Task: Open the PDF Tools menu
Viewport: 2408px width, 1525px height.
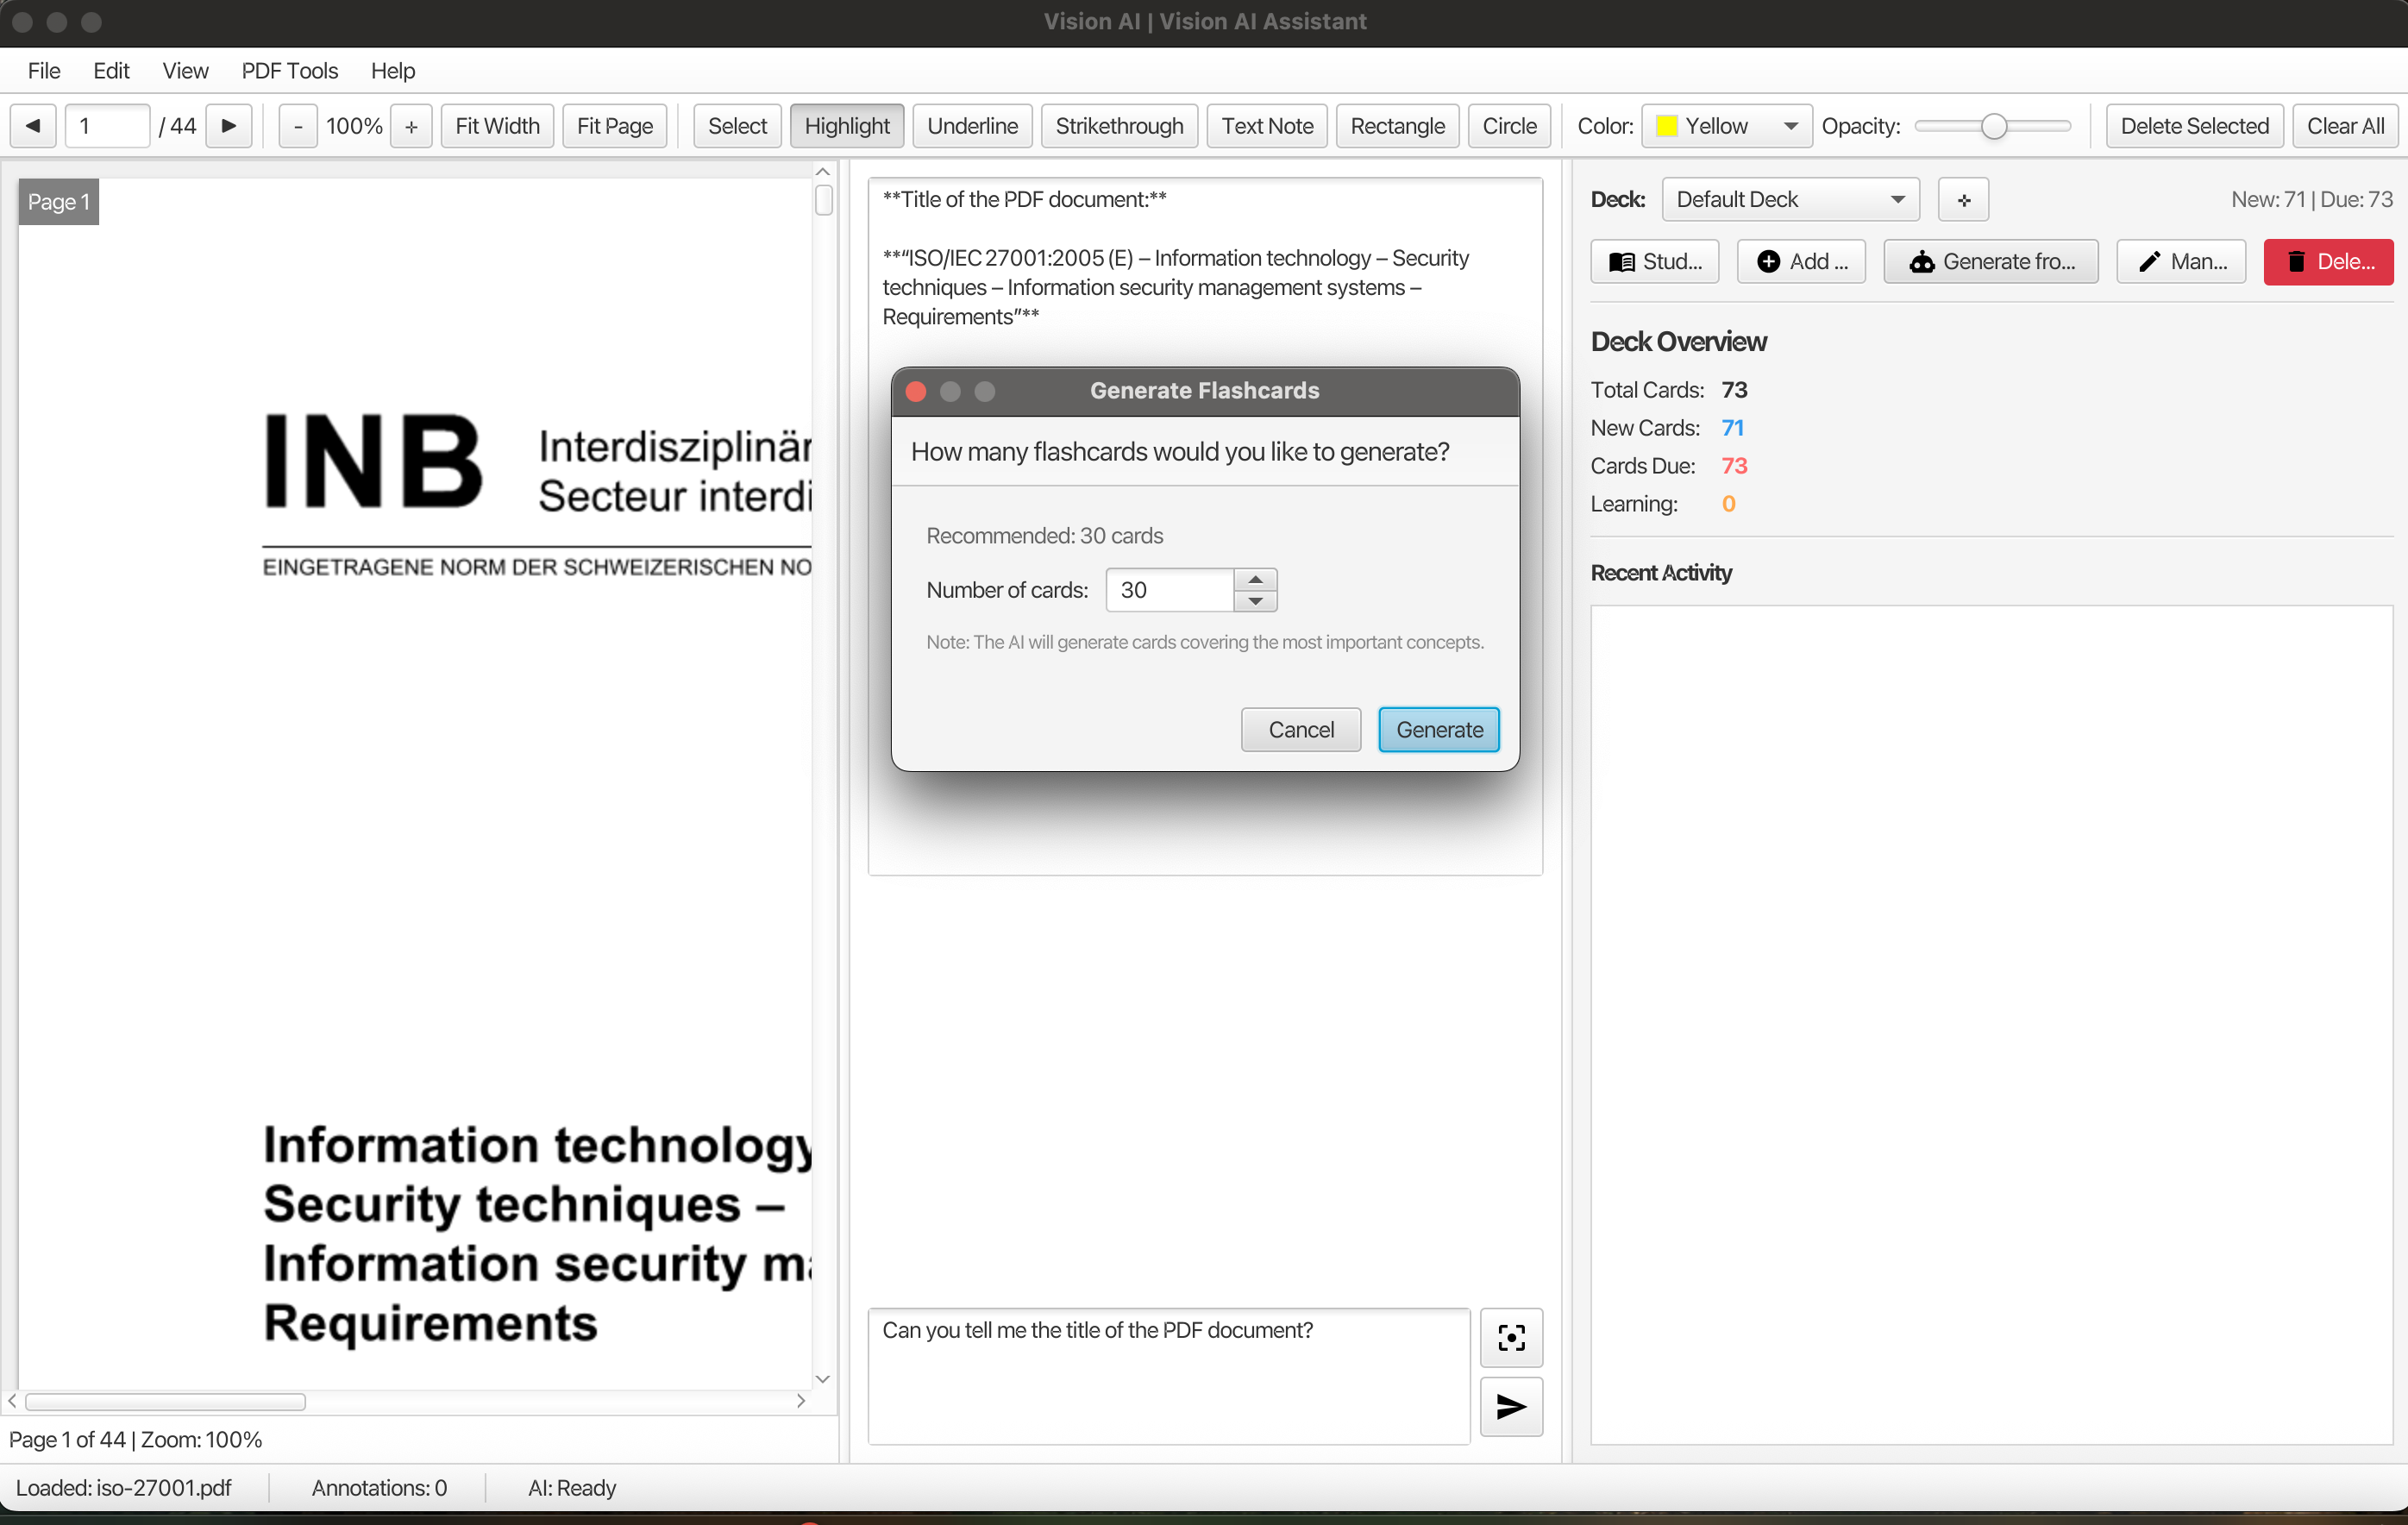Action: [x=289, y=71]
